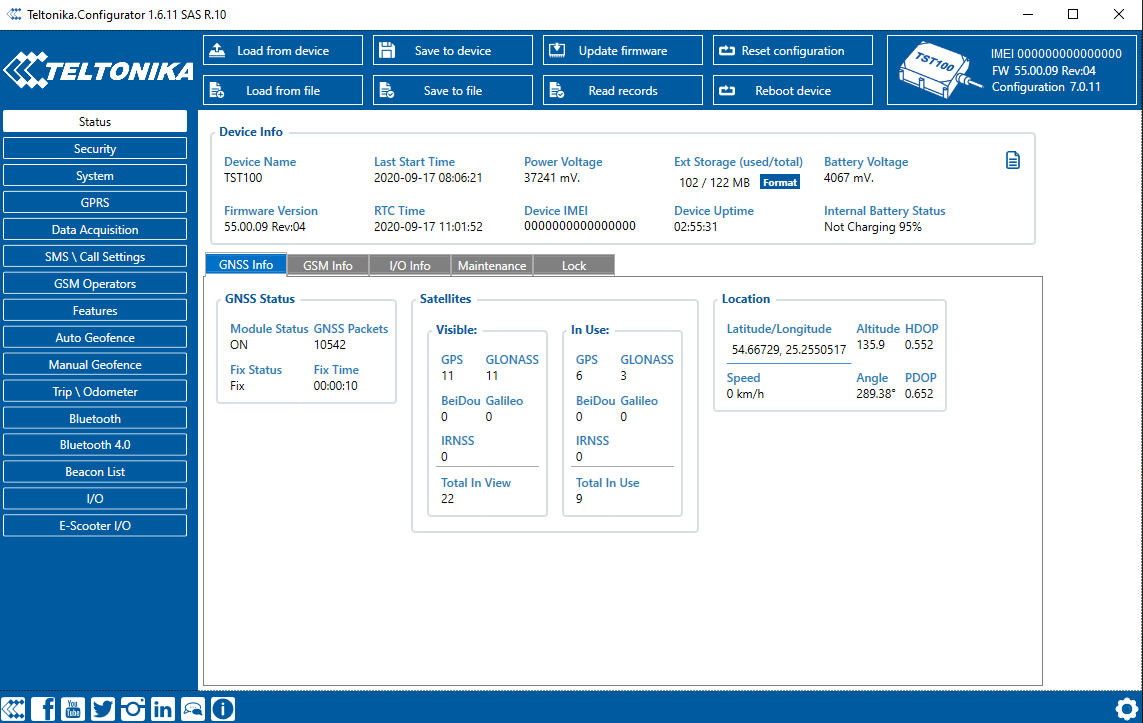Open the community forum chat icon
Image resolution: width=1143 pixels, height=723 pixels.
[x=192, y=709]
